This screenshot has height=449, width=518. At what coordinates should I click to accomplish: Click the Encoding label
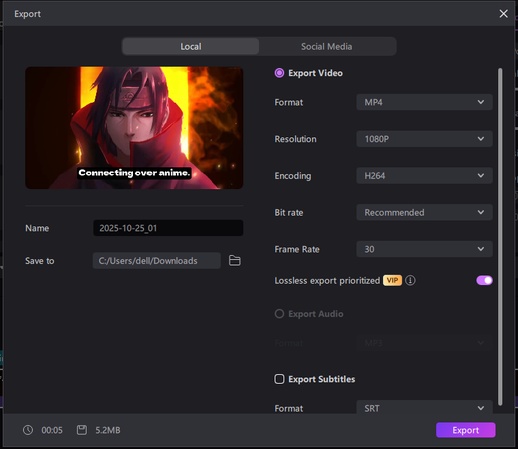tap(293, 176)
